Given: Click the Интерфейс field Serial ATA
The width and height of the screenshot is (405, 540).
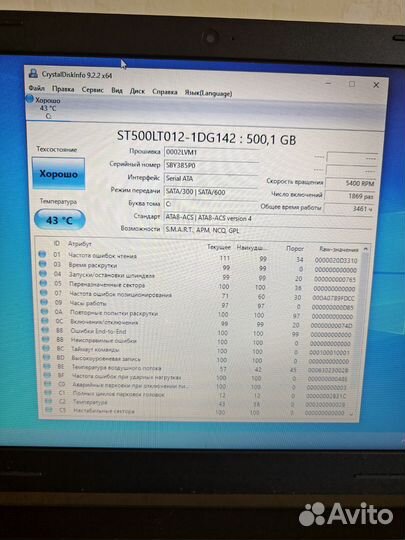Looking at the screenshot, I should [211, 179].
